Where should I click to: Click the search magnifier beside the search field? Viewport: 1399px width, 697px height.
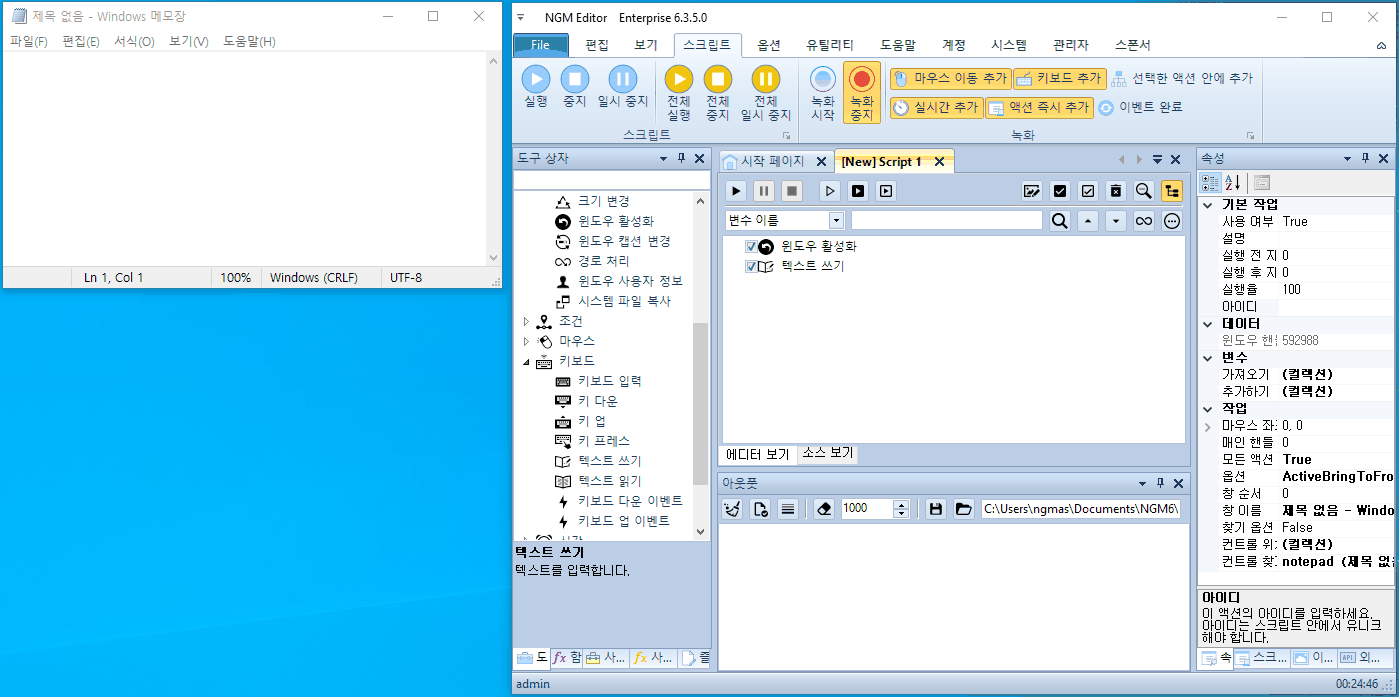click(1060, 221)
